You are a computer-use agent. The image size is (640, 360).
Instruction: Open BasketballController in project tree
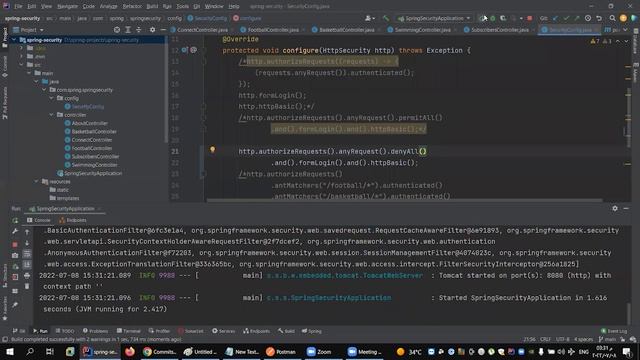[x=94, y=131]
